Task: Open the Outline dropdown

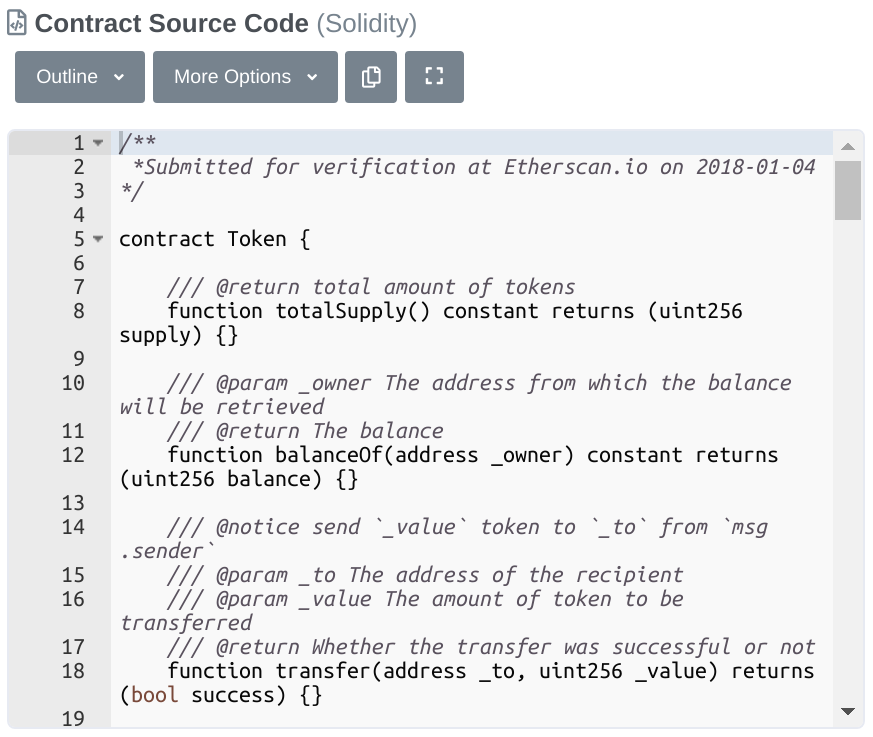Action: pyautogui.click(x=80, y=77)
